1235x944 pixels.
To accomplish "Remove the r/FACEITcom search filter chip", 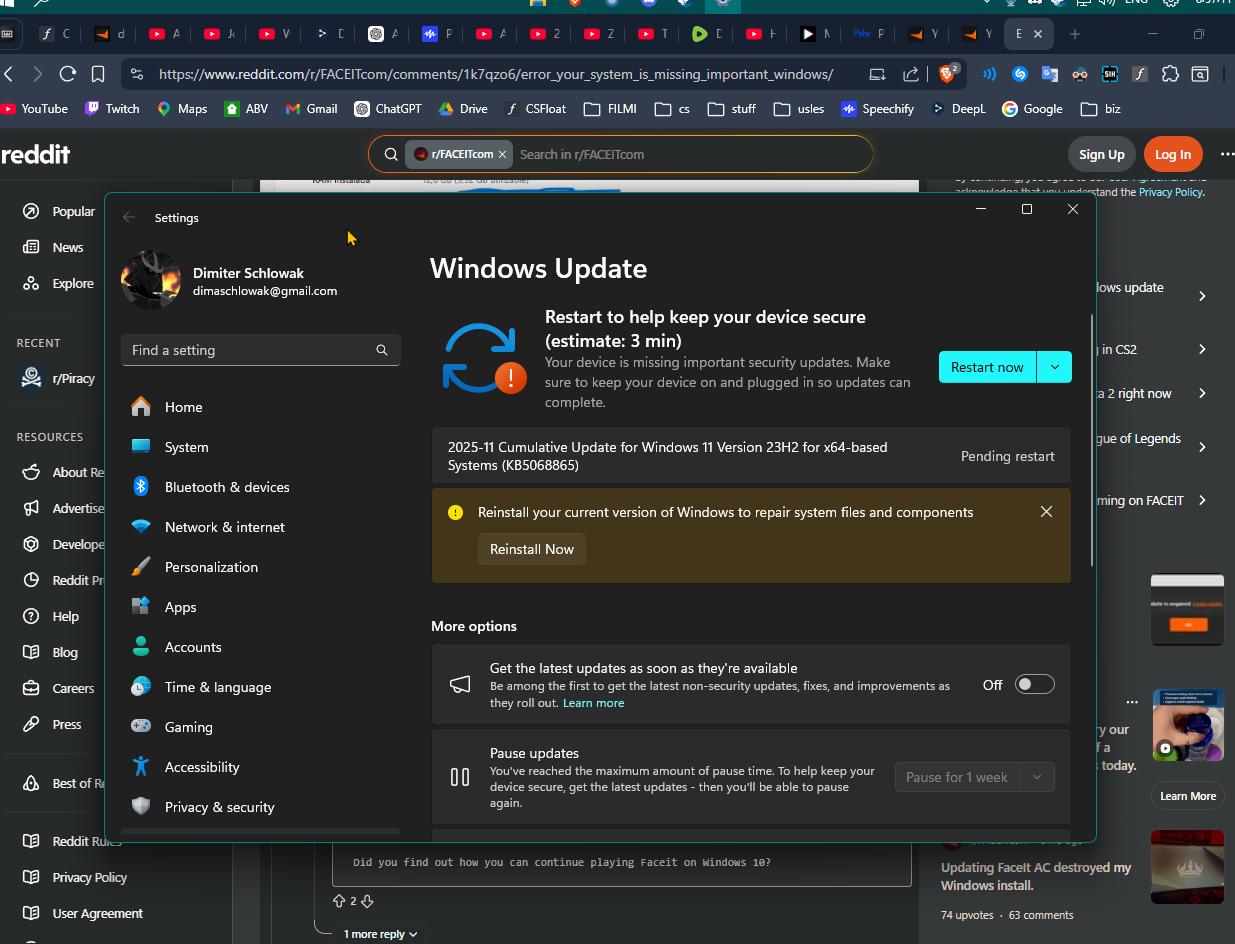I will 502,154.
